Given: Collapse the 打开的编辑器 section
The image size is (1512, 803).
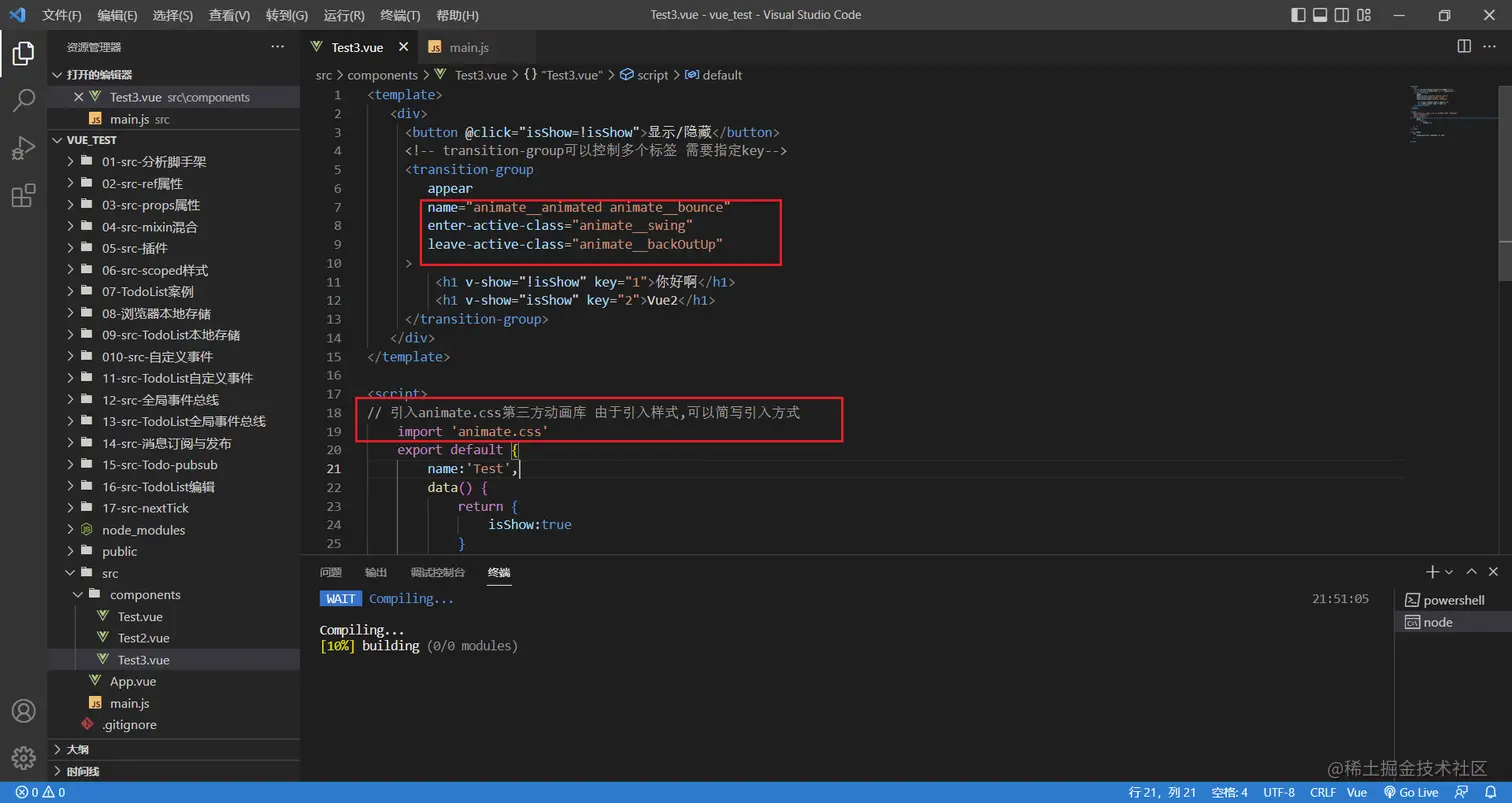Looking at the screenshot, I should click(174, 75).
